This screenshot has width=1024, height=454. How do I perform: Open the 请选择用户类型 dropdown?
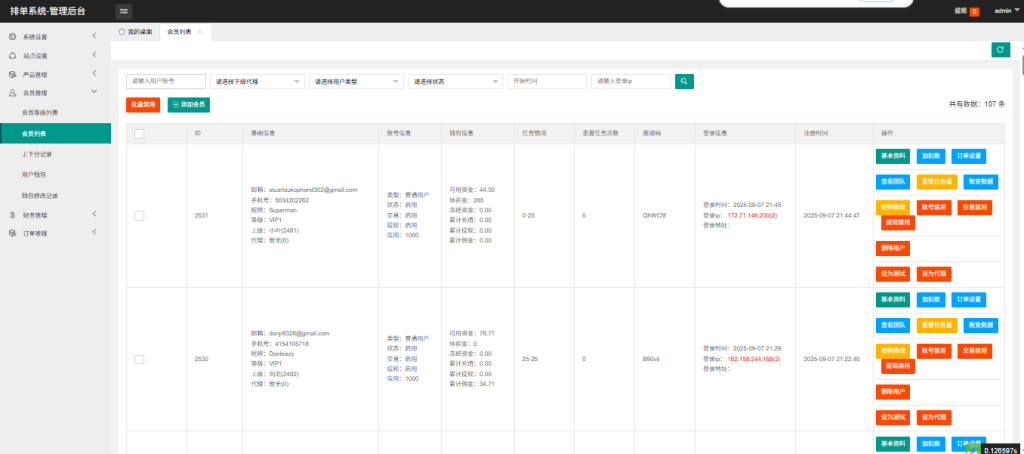tap(355, 81)
